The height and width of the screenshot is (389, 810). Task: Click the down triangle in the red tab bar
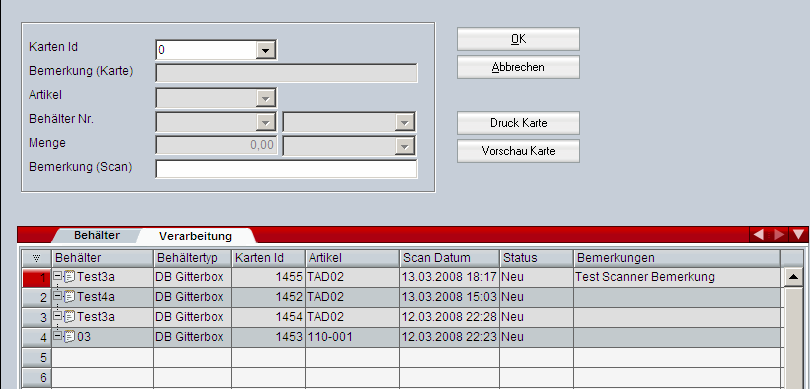pos(799,235)
